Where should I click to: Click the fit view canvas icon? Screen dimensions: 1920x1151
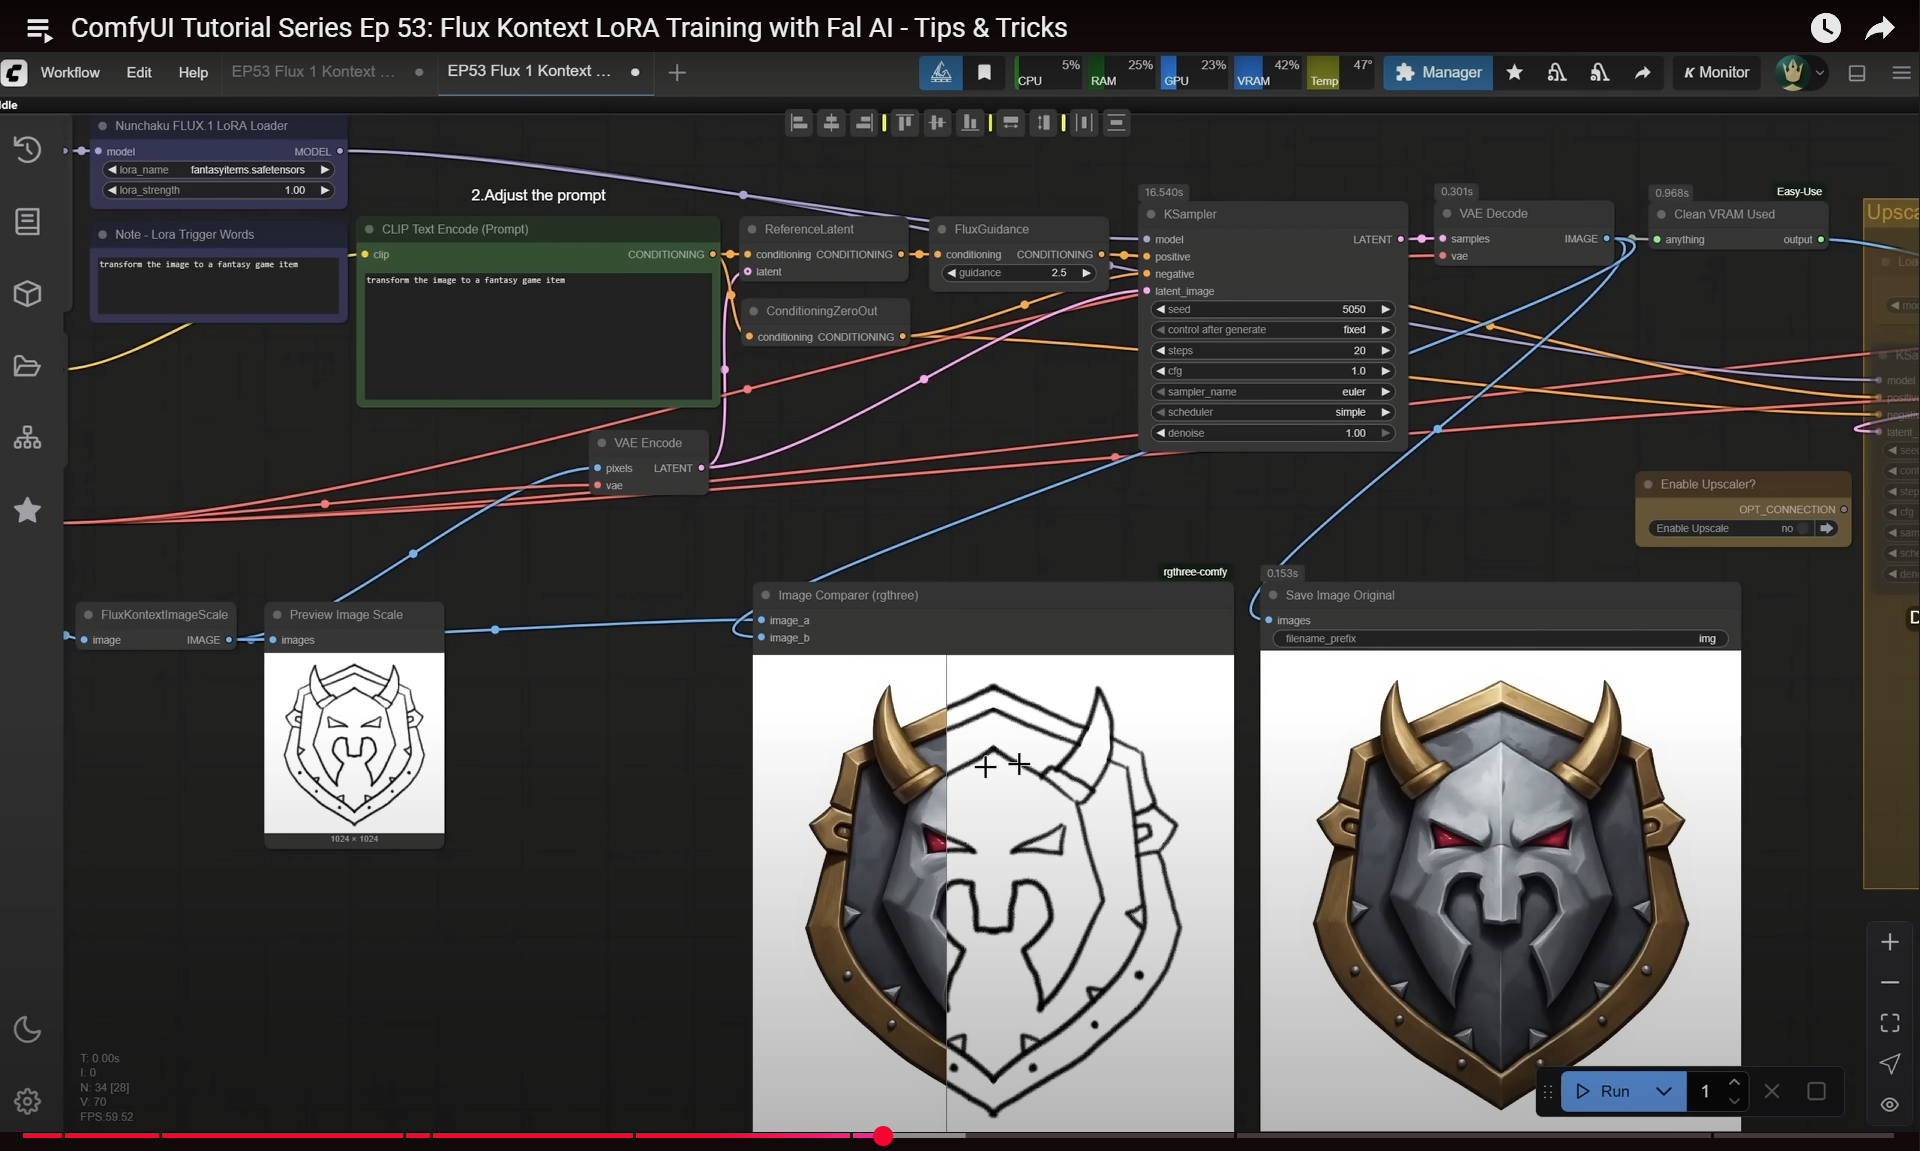pos(1889,1023)
